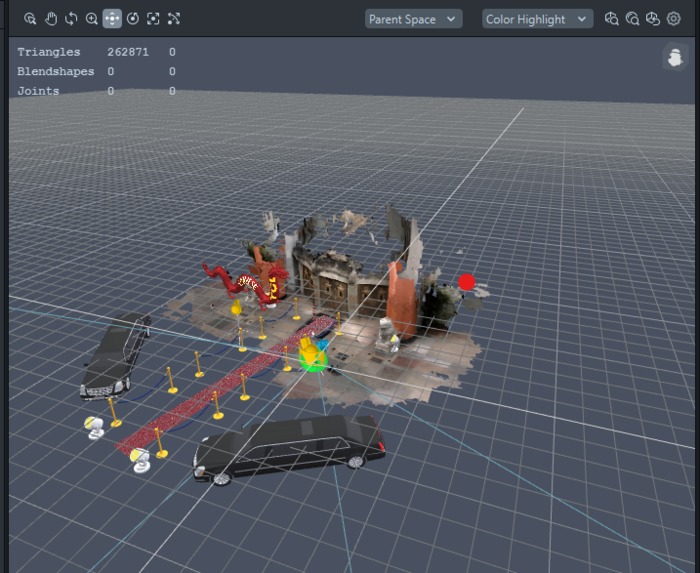This screenshot has height=573, width=700.
Task: Select the spotlight nearest the front limousine
Action: [x=141, y=460]
